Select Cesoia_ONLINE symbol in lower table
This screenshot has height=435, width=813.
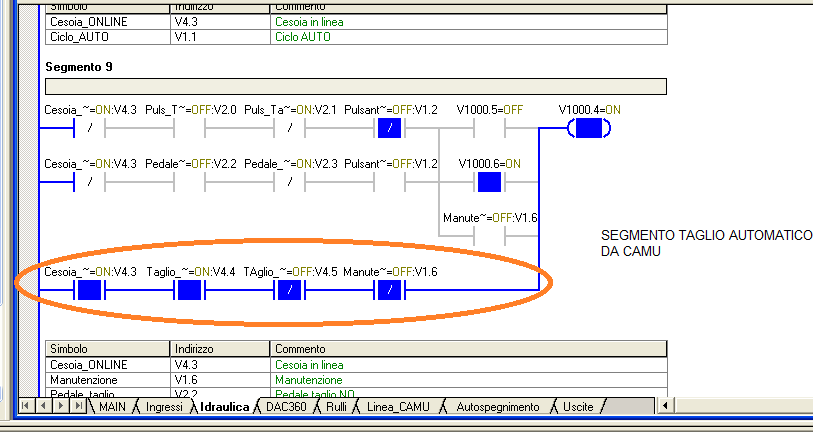tap(108, 364)
